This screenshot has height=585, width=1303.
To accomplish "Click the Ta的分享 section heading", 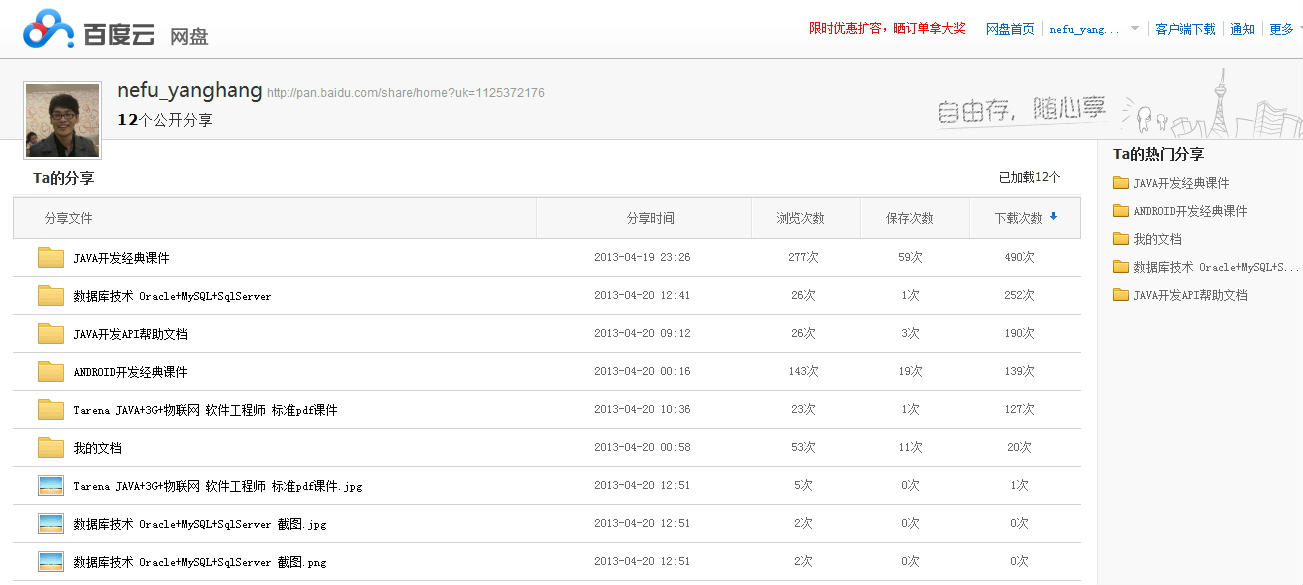I will pos(63,178).
